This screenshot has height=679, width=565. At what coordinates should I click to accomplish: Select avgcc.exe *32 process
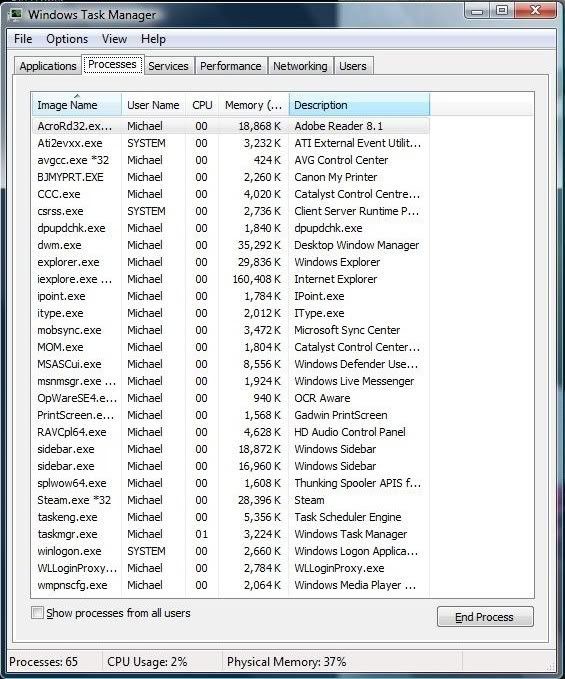point(231,160)
